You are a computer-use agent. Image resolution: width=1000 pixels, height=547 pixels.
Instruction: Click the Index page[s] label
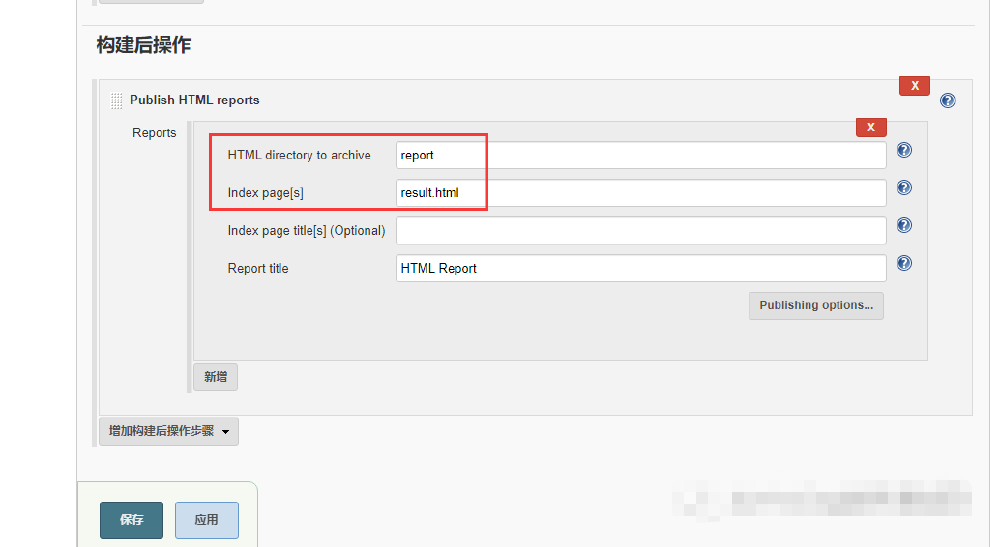point(265,193)
